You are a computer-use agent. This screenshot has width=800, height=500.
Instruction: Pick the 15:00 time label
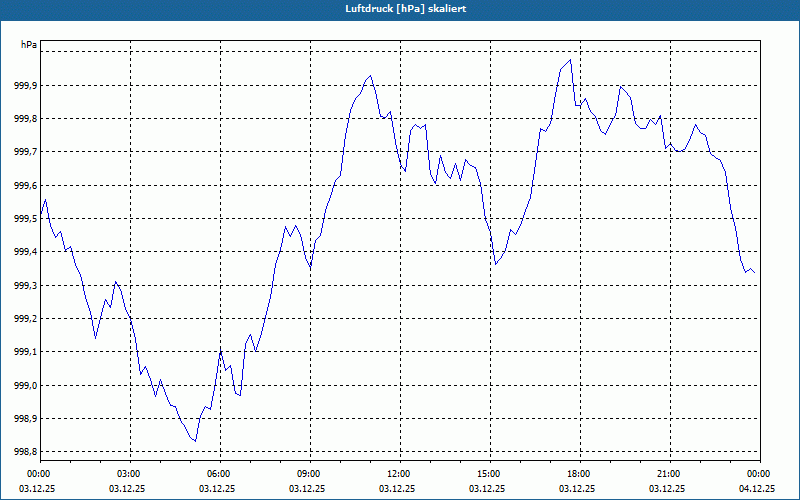tap(490, 474)
